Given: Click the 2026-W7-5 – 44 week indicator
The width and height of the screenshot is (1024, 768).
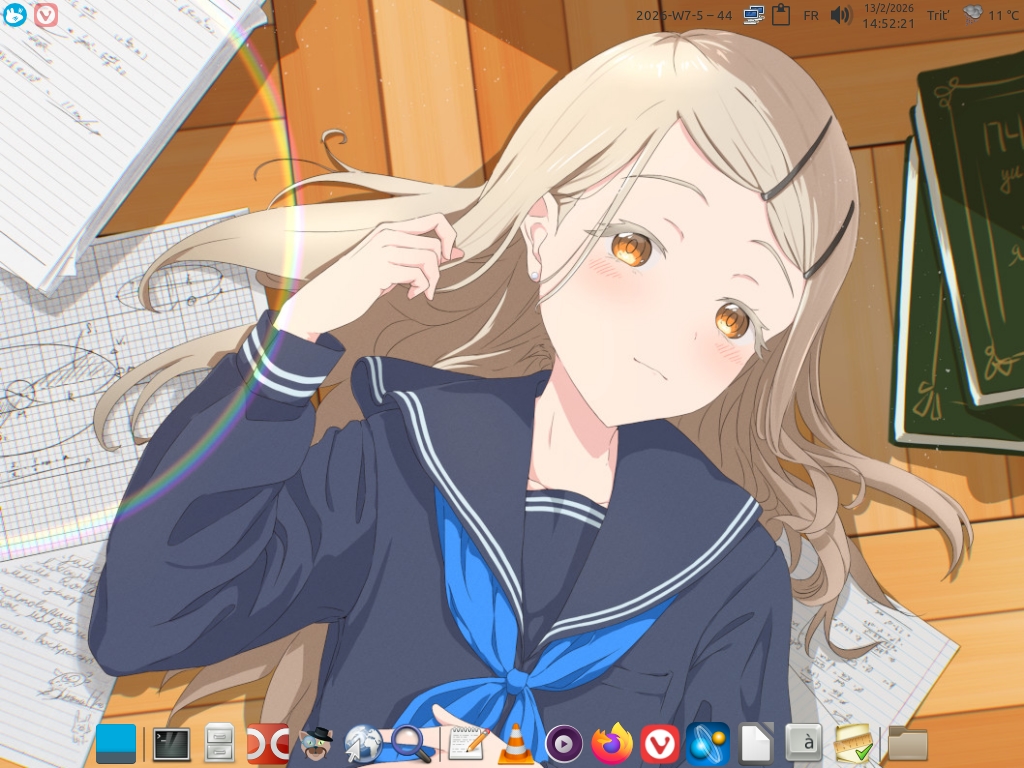Looking at the screenshot, I should [684, 15].
